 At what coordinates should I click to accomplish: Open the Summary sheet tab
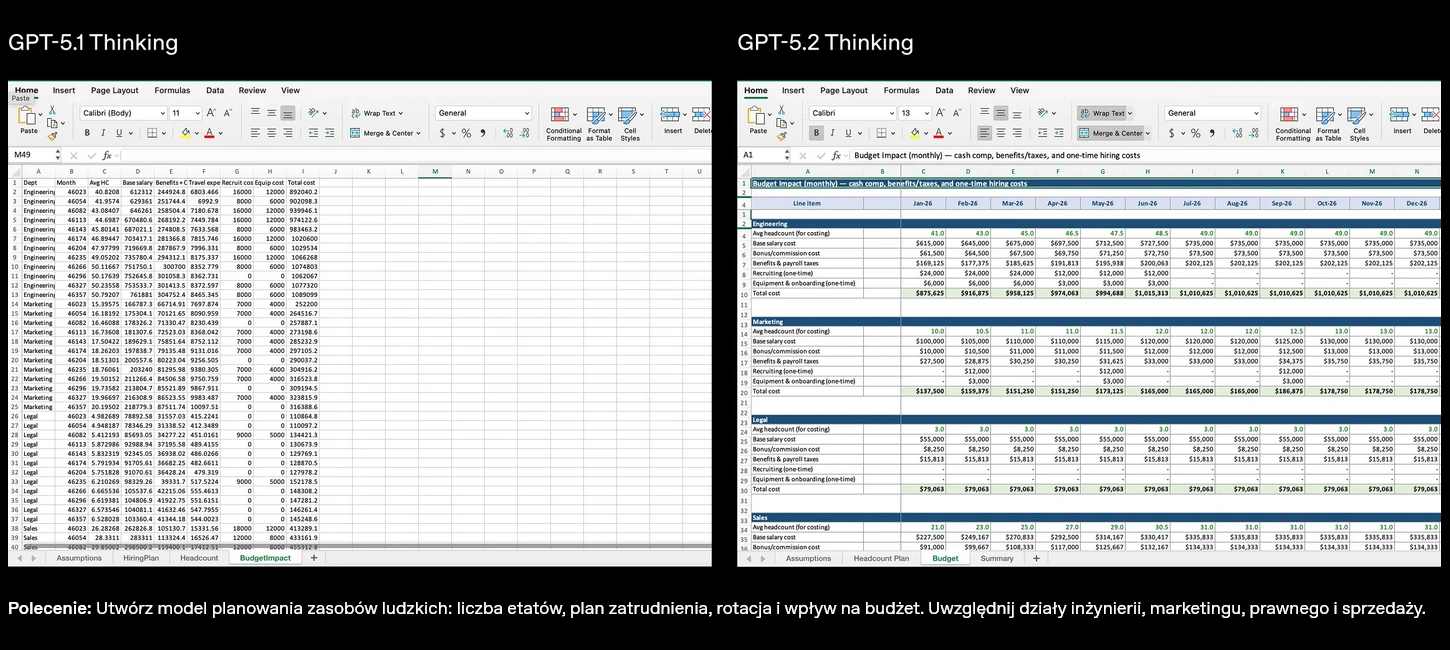coord(996,558)
